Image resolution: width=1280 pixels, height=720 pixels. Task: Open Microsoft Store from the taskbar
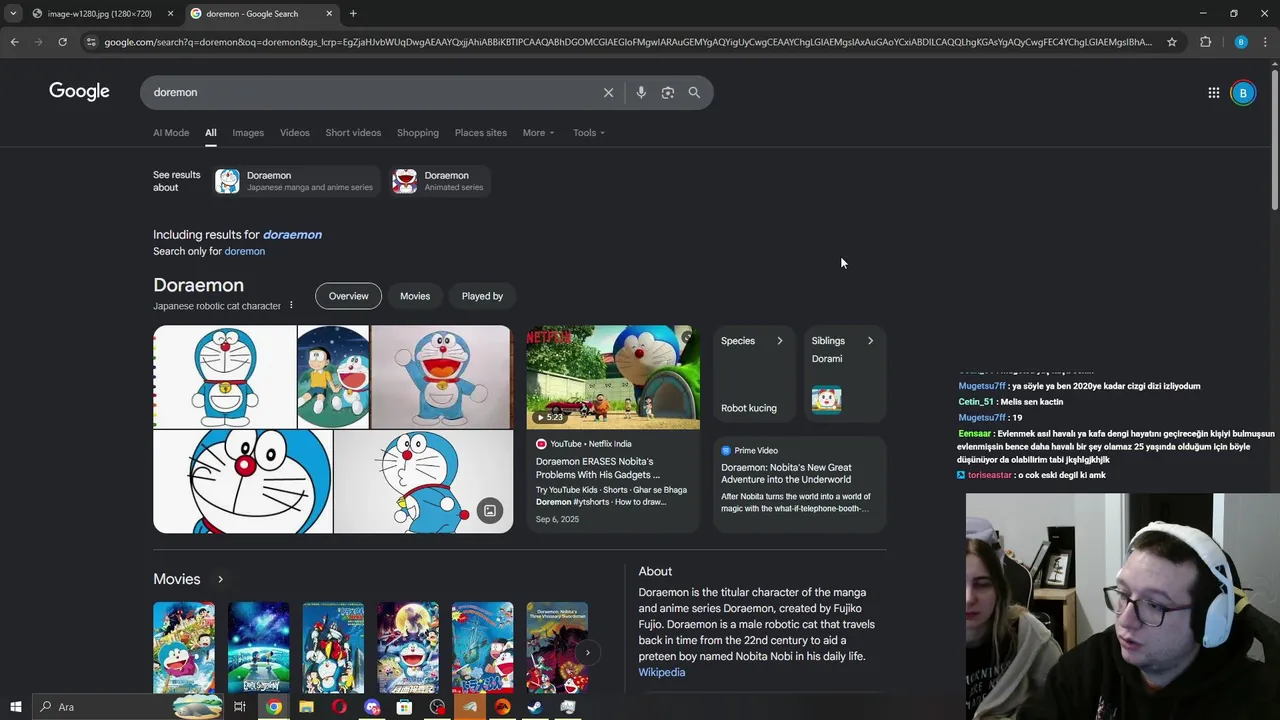pos(404,707)
